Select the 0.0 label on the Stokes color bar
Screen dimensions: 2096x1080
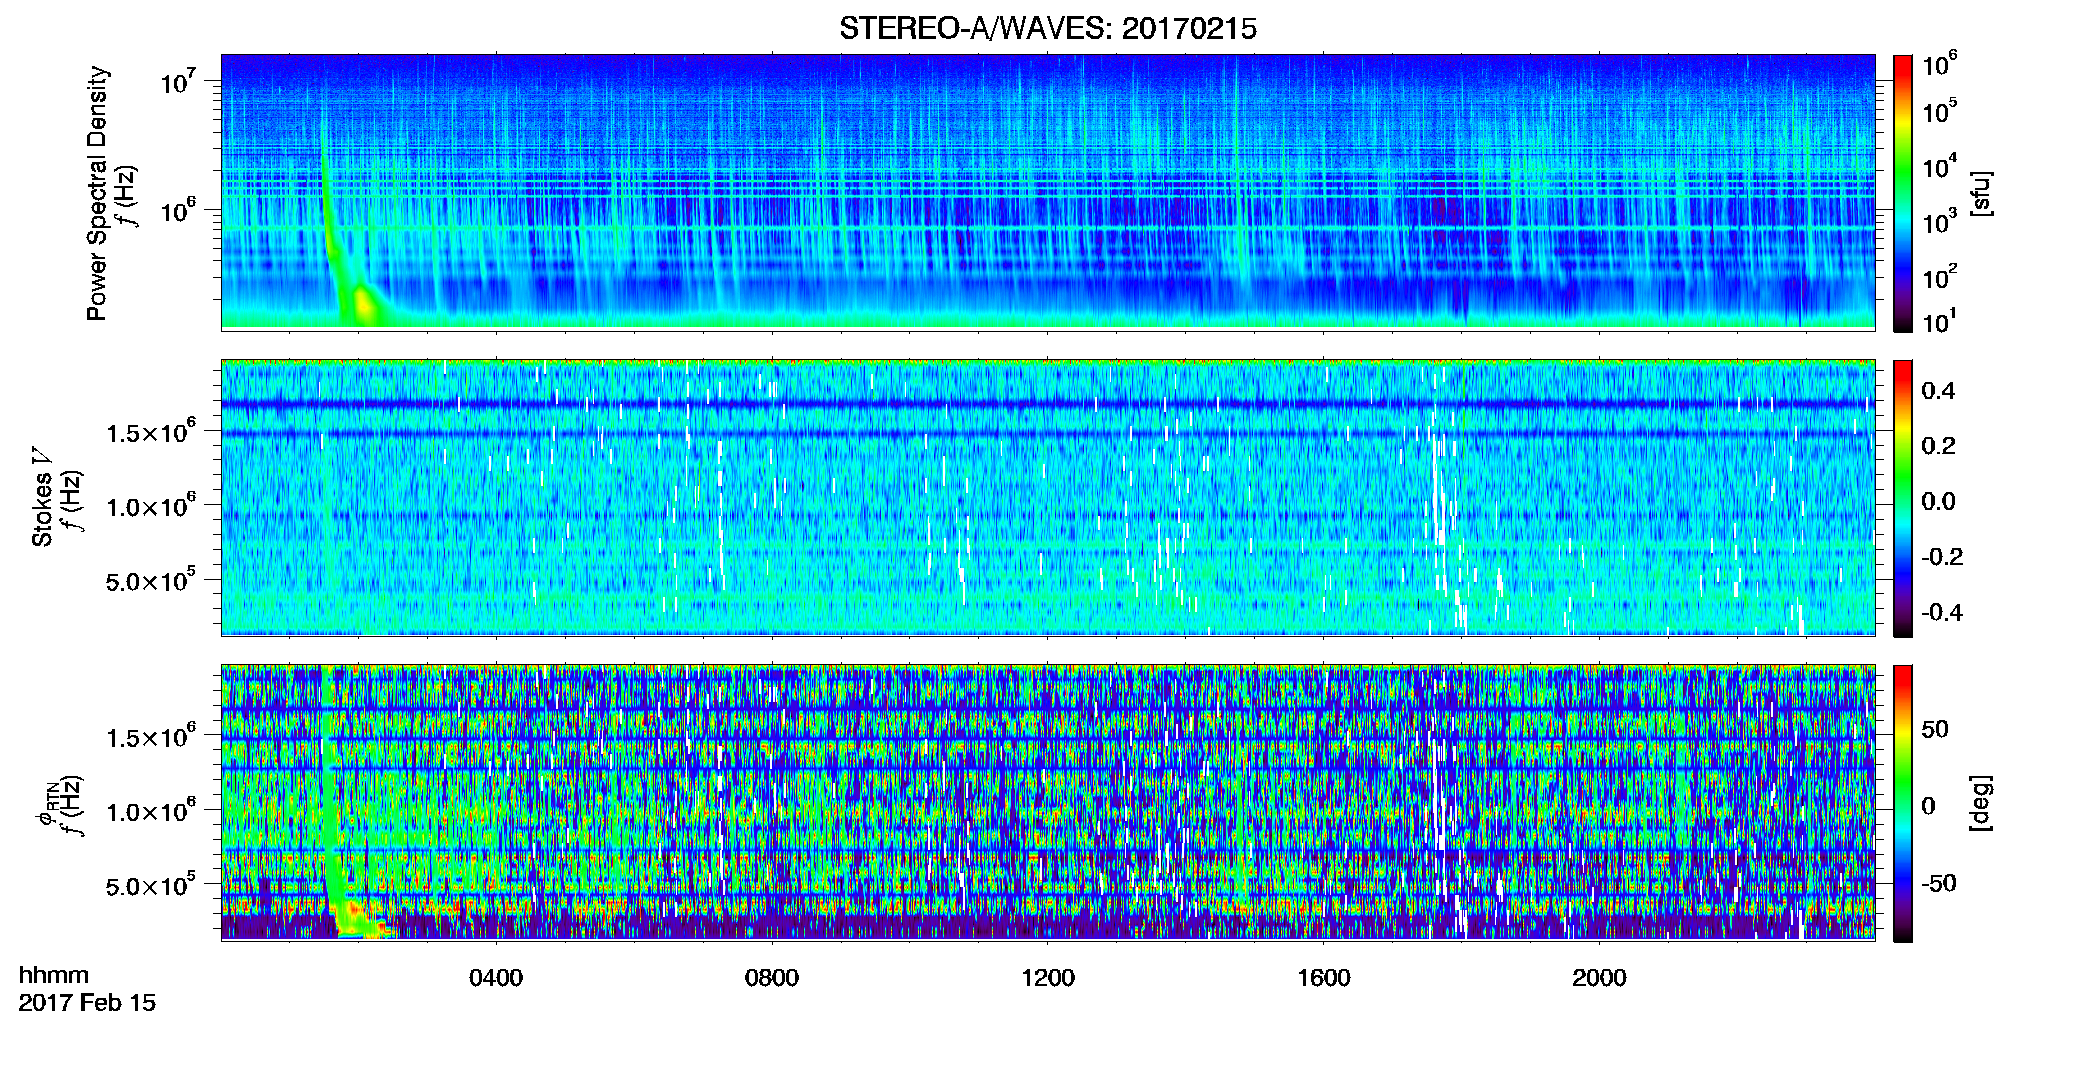tap(1938, 502)
